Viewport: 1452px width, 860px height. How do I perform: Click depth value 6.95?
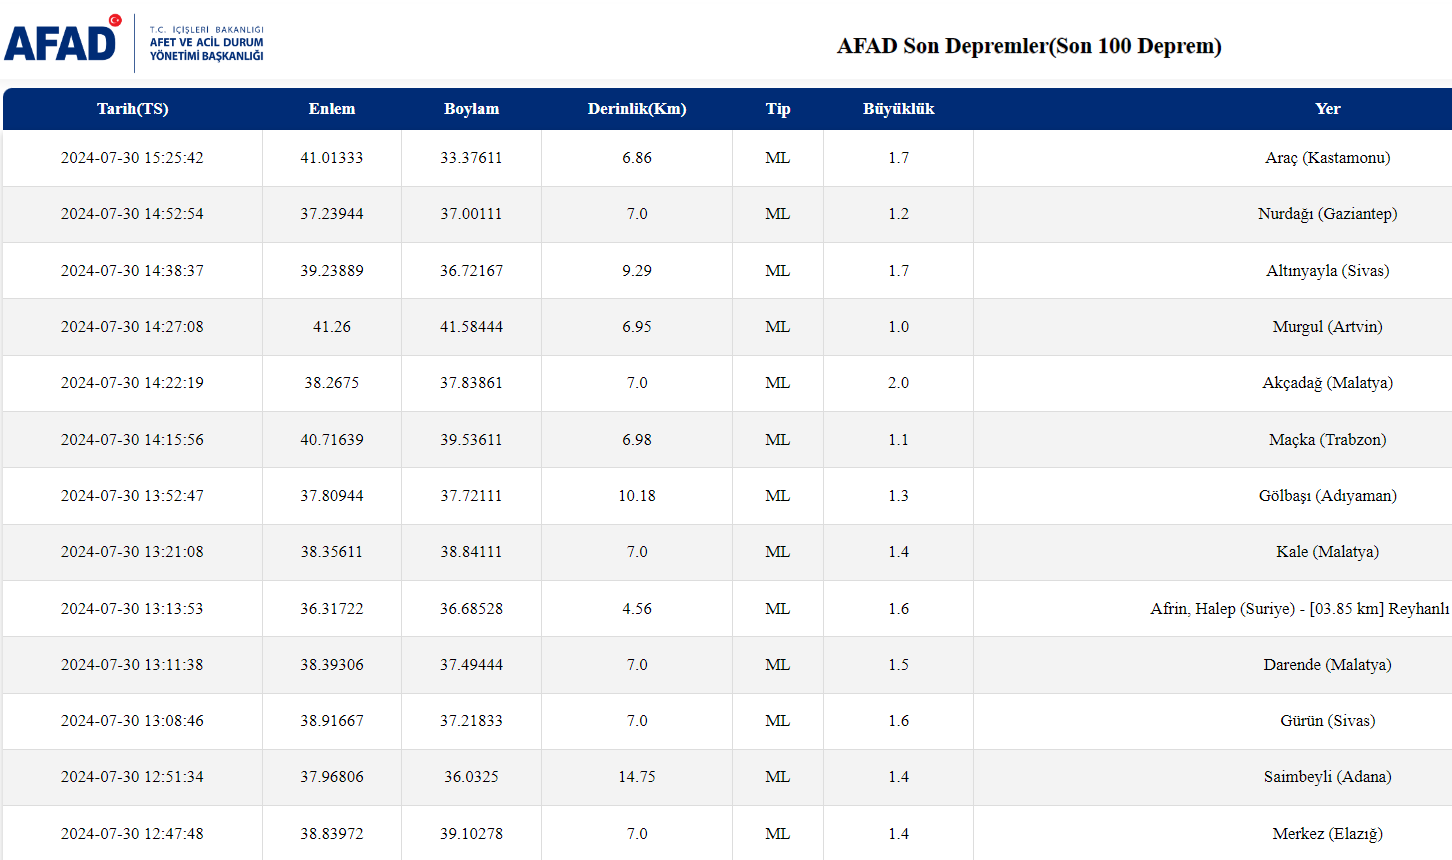[x=637, y=327]
